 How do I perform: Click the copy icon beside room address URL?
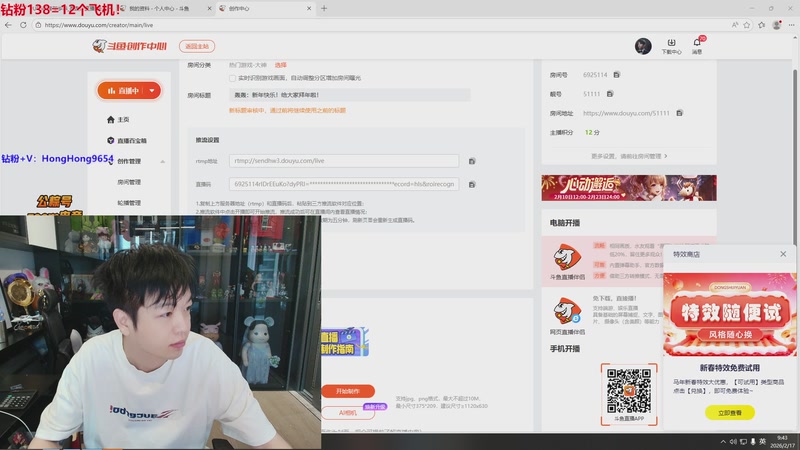[x=677, y=113]
